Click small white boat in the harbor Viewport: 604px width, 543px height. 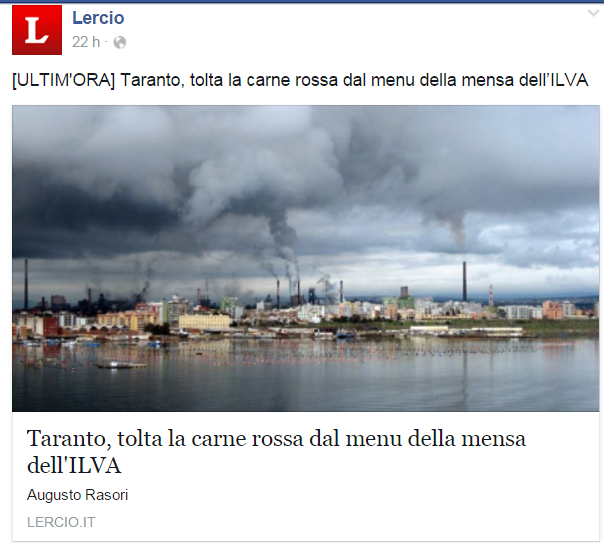point(115,364)
